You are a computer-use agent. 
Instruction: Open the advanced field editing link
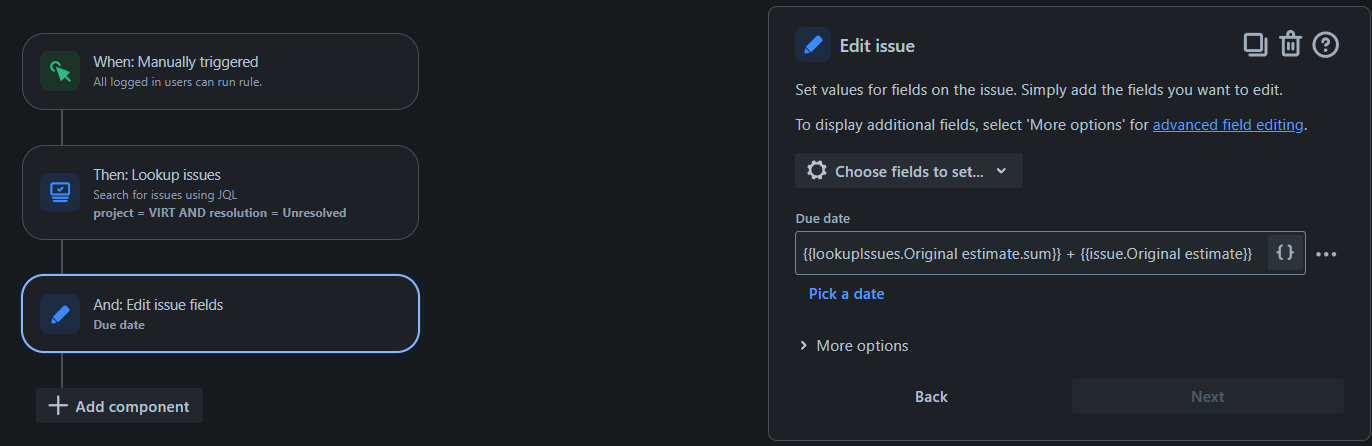pyautogui.click(x=1228, y=125)
